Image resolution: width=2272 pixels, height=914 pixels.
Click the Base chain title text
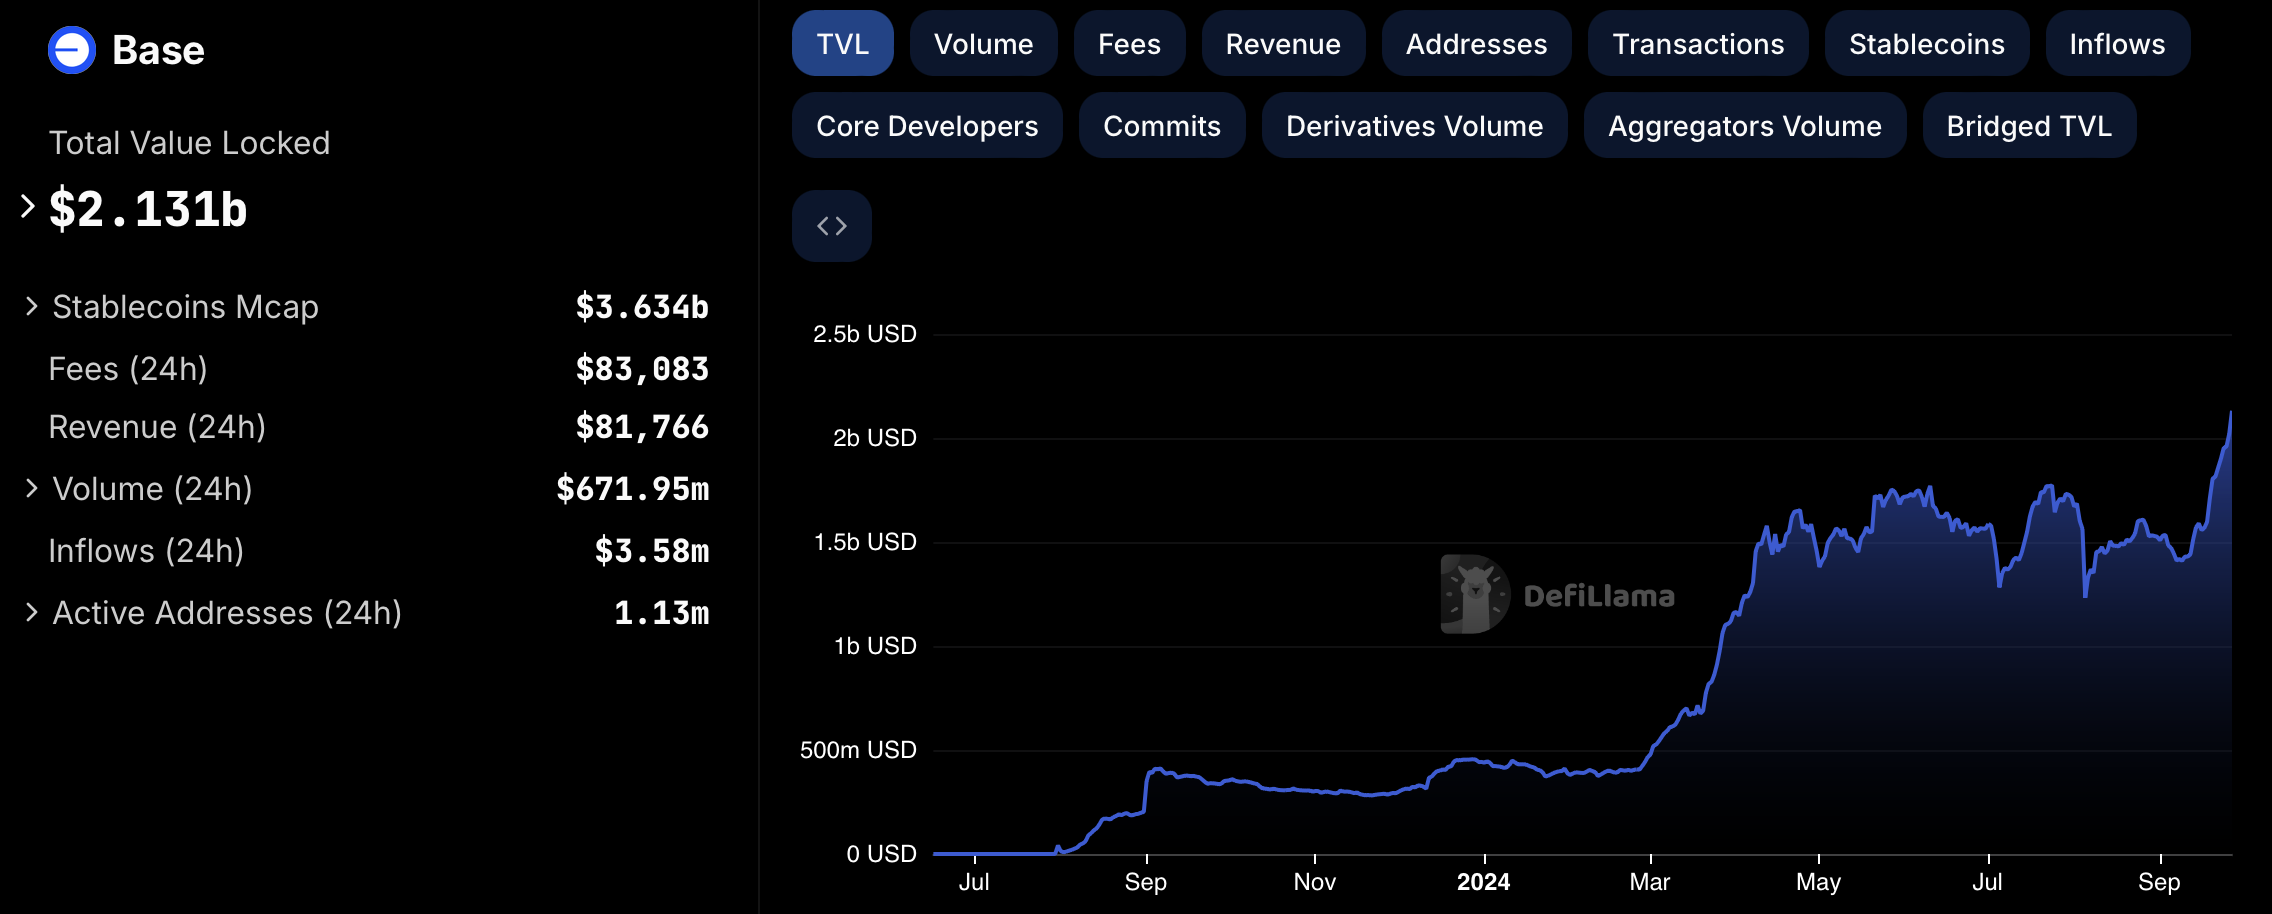point(158,50)
